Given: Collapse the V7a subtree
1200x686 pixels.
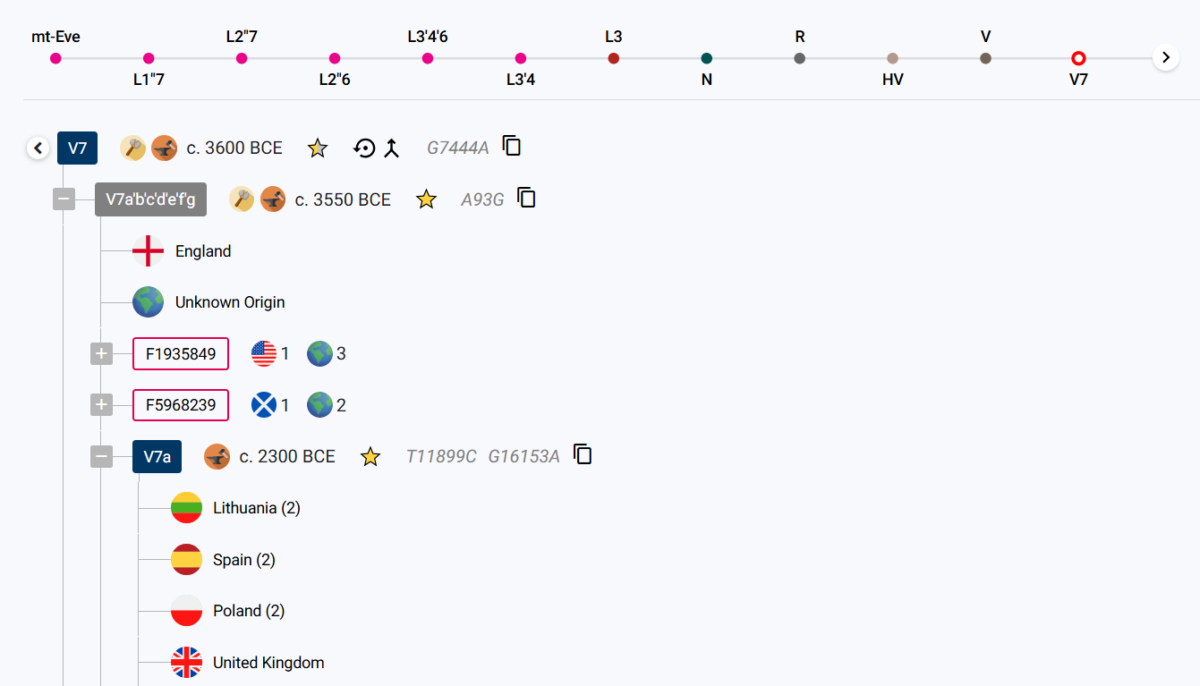Looking at the screenshot, I should pos(101,457).
